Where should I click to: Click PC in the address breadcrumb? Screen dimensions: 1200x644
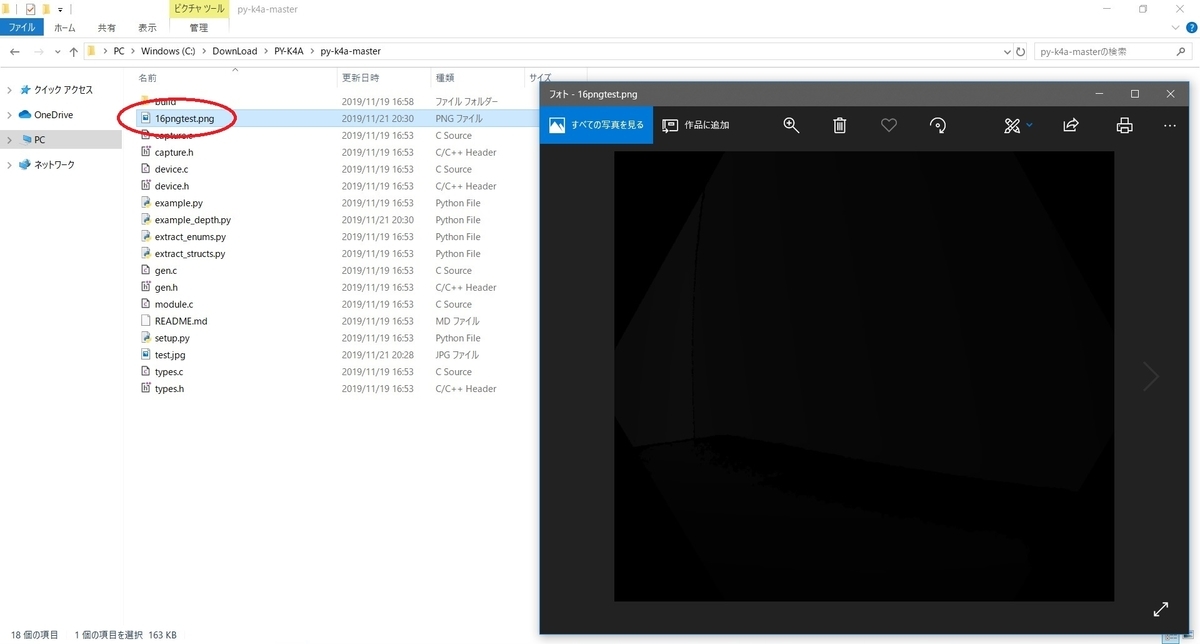coord(118,51)
